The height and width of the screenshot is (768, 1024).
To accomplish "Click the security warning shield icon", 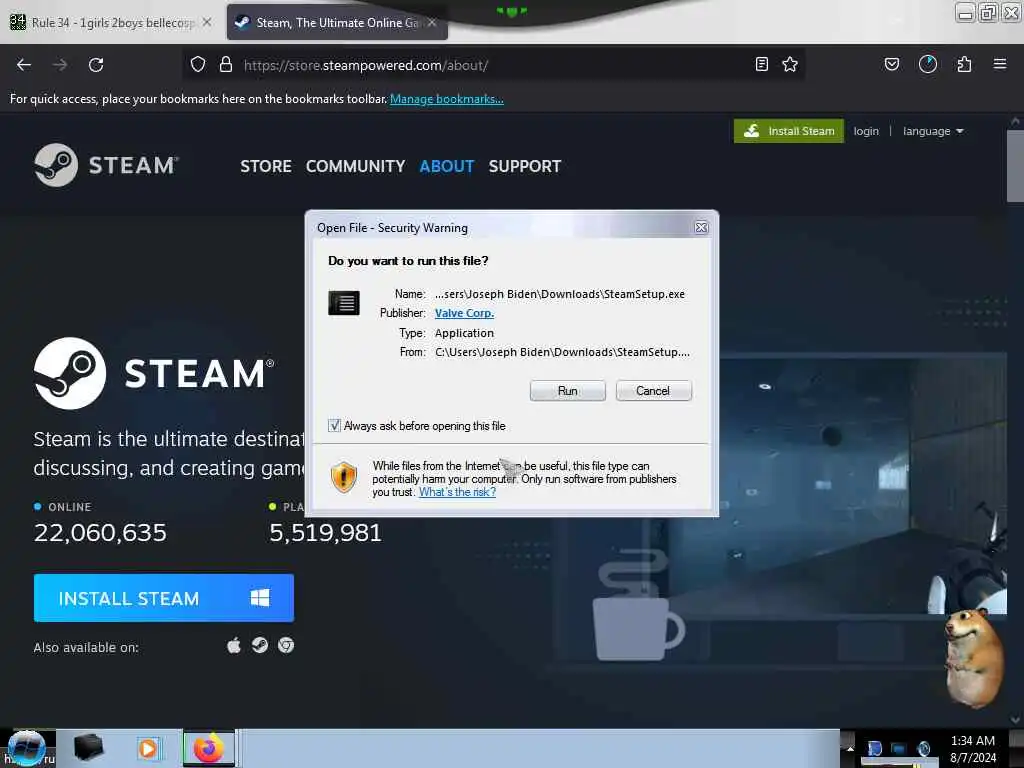I will (344, 477).
